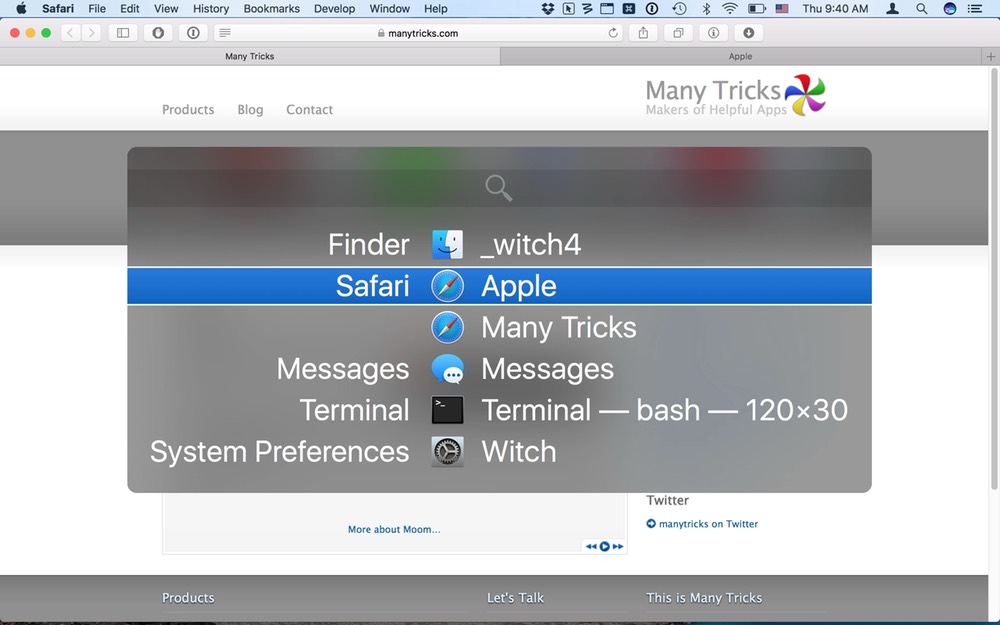Open the Bookmarks menu
The width and height of the screenshot is (1000, 625).
click(272, 9)
